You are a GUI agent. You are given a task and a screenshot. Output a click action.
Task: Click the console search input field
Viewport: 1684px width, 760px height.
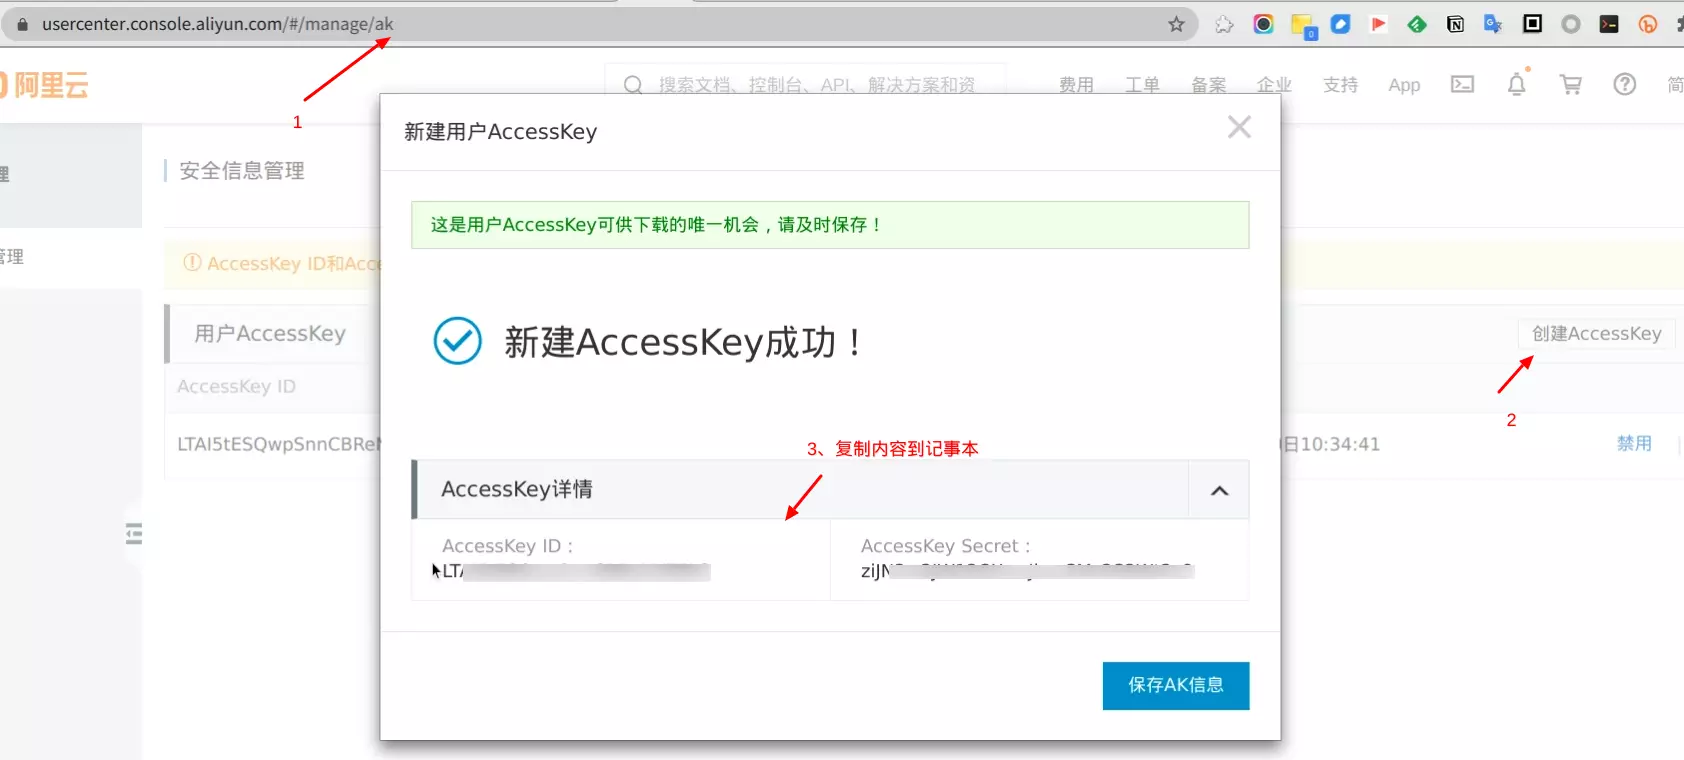pyautogui.click(x=805, y=85)
